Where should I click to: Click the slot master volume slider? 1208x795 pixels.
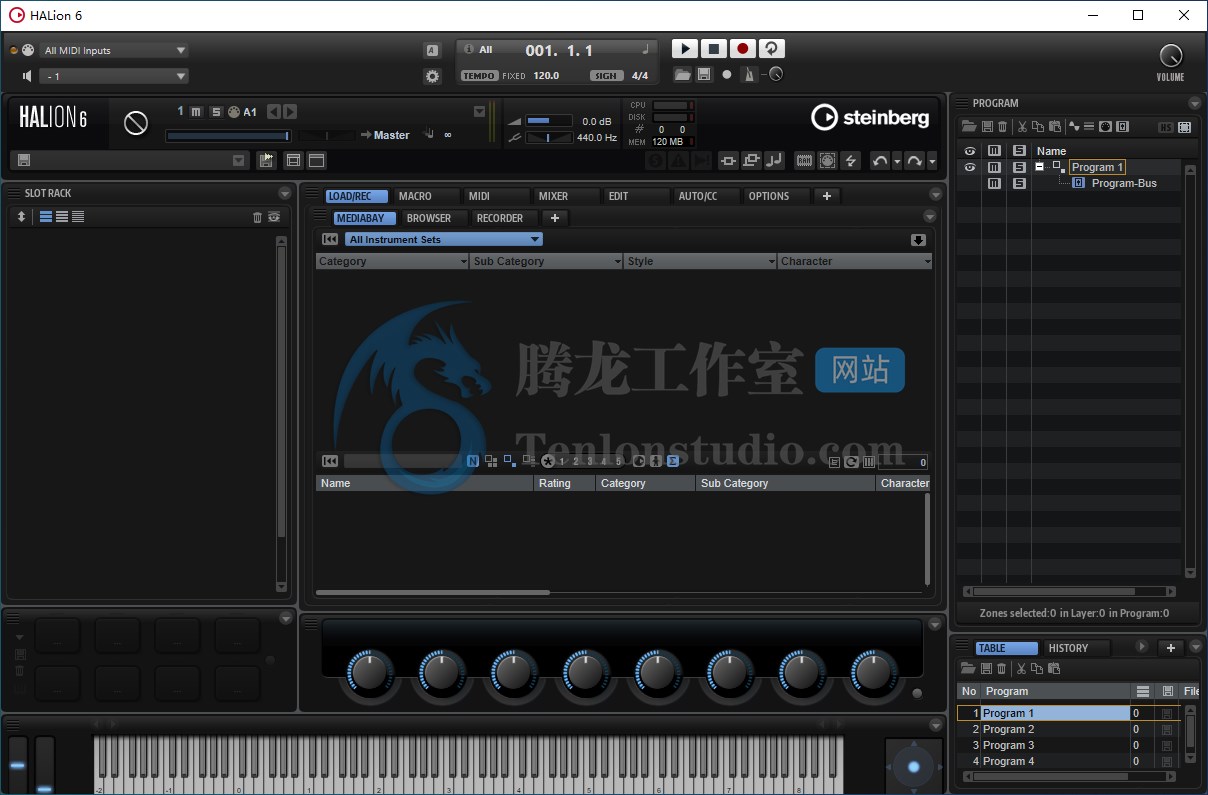(227, 136)
